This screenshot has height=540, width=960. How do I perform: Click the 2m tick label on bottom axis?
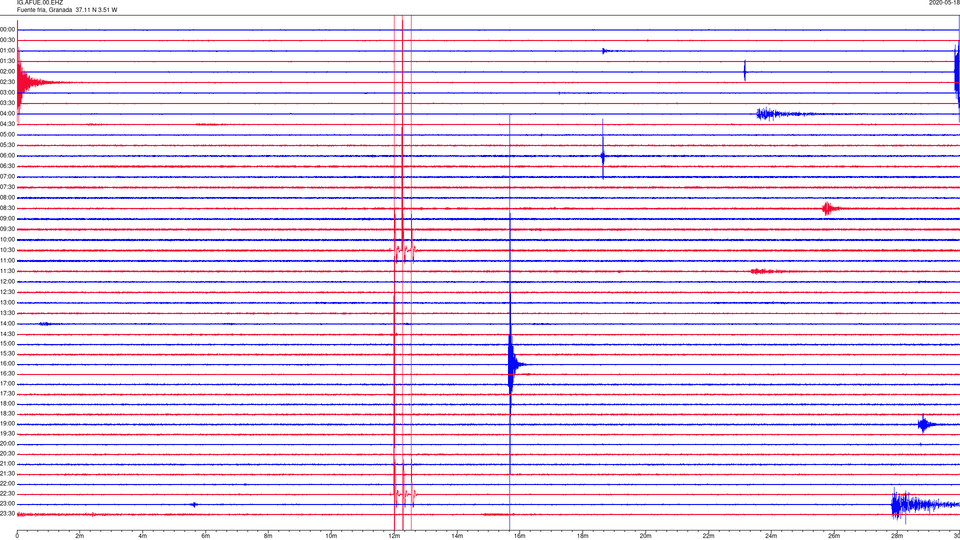(x=80, y=536)
